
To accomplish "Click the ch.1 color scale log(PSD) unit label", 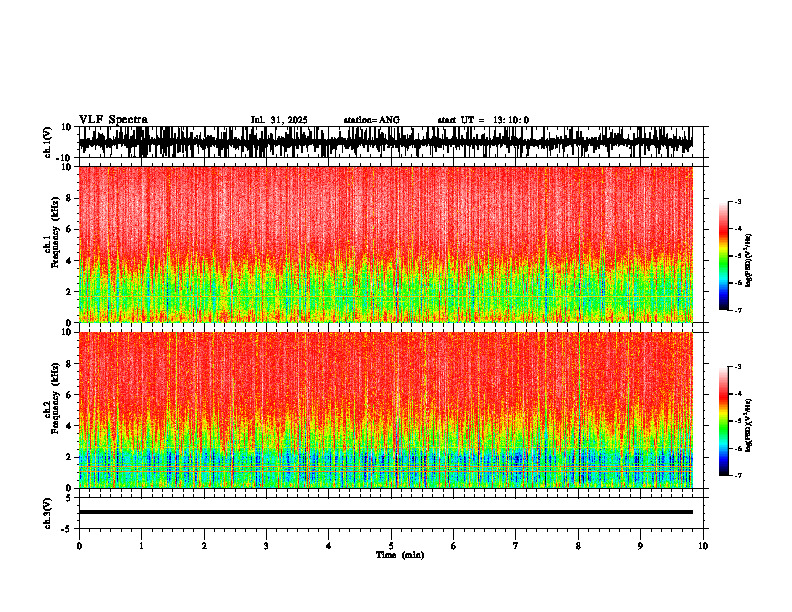I will click(x=749, y=261).
